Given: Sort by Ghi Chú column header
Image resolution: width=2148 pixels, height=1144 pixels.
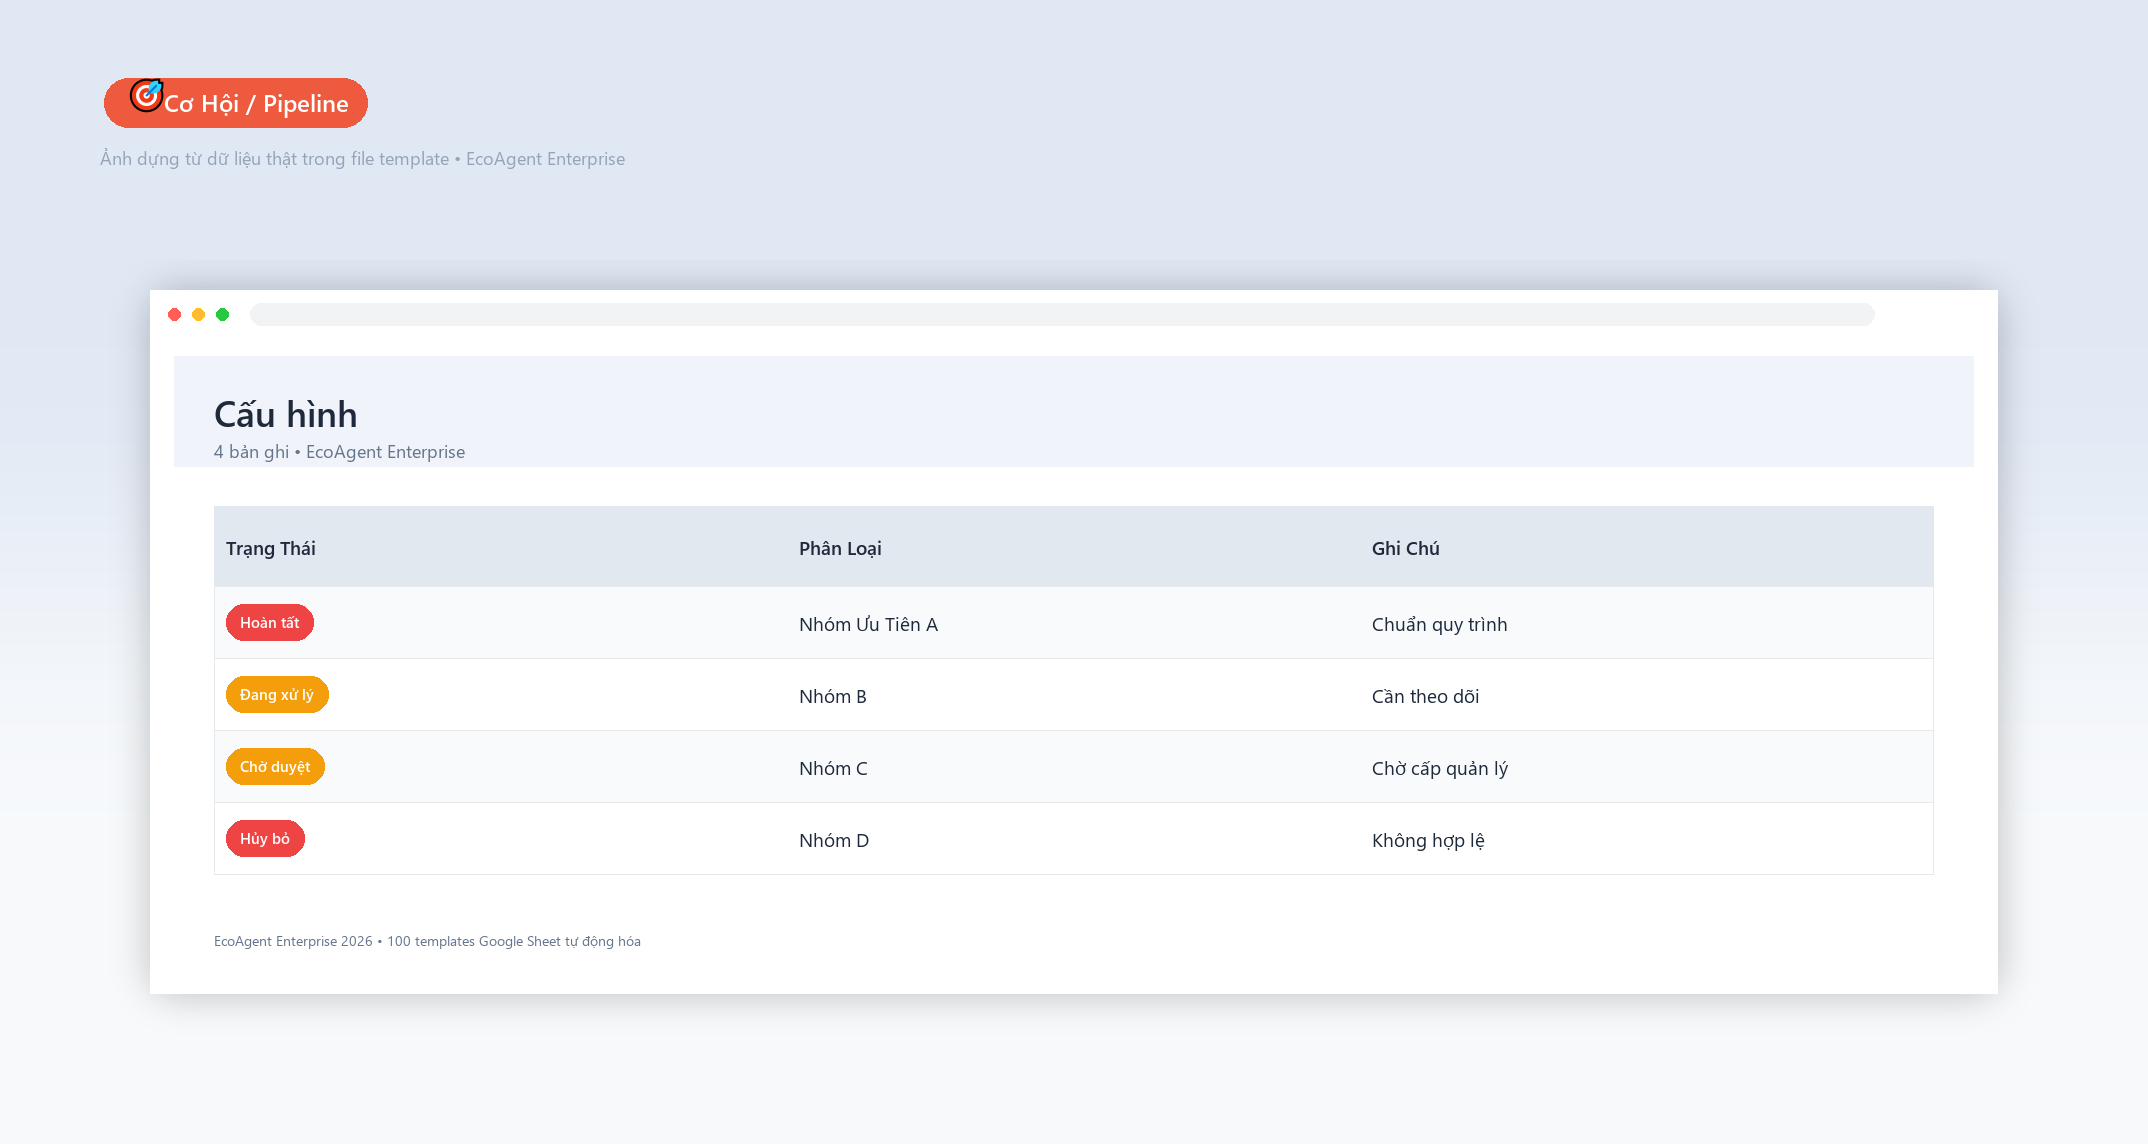Looking at the screenshot, I should pos(1406,548).
